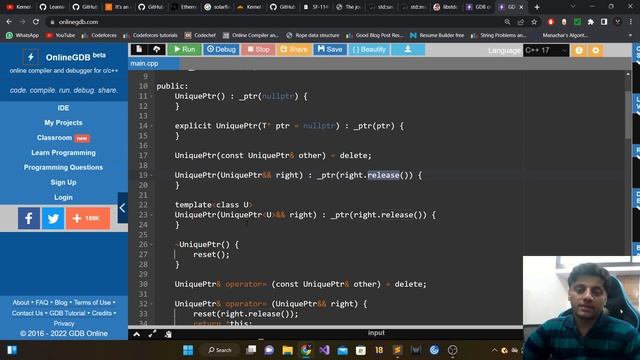
Task: Open a new browser tab with the plus icon
Action: pyautogui.click(x=537, y=7)
